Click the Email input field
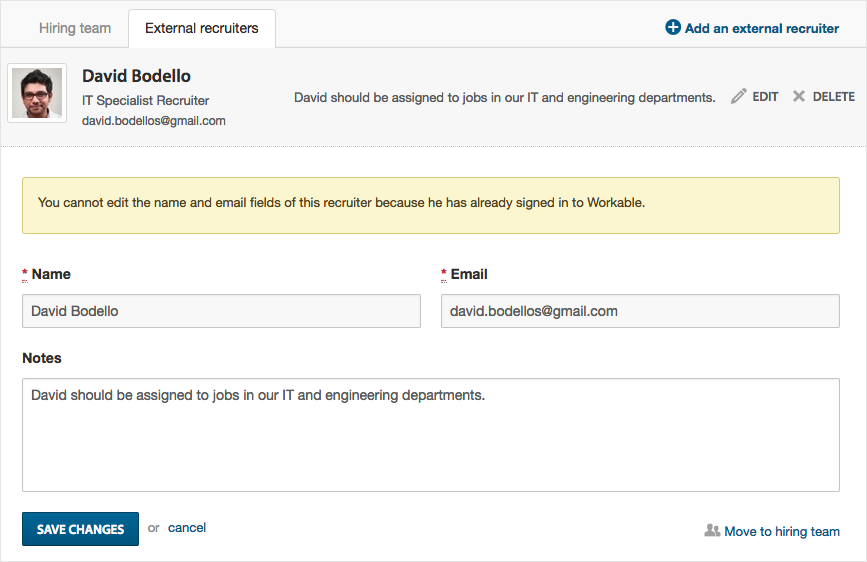The width and height of the screenshot is (867, 562). [x=640, y=311]
